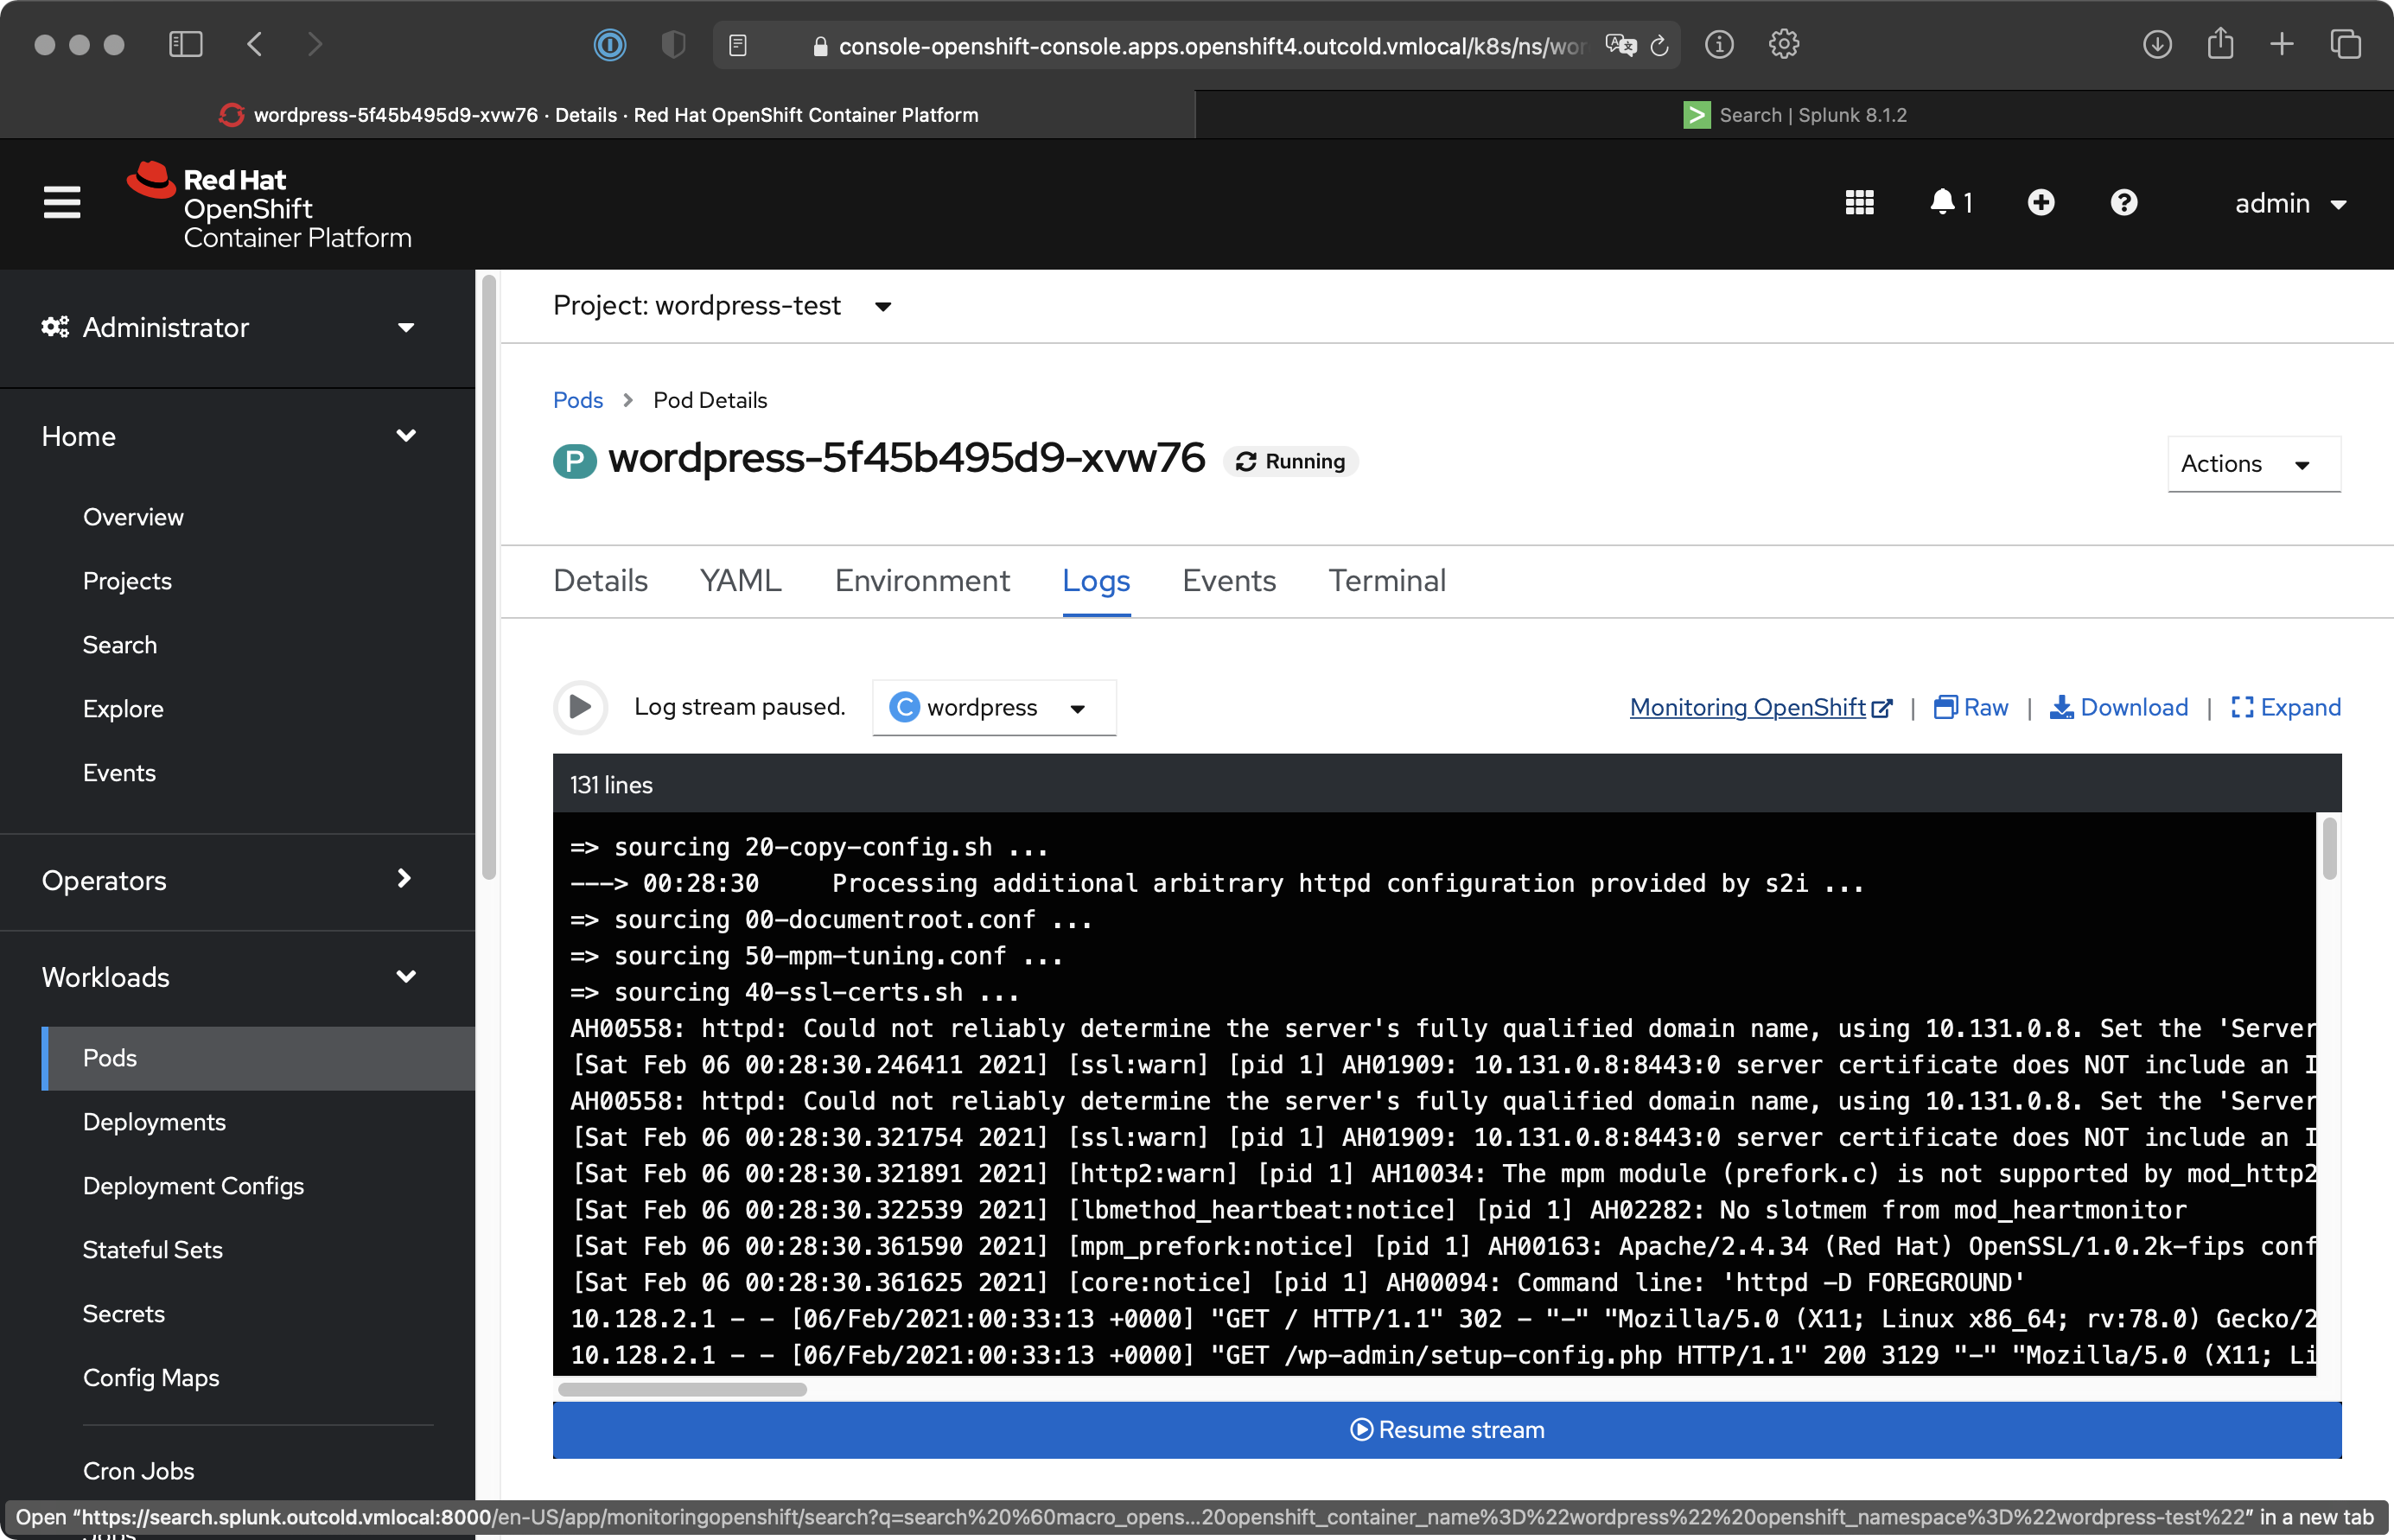Screen dimensions: 2394x1540
Task: Show the tab overview icon
Action: click(x=2346, y=44)
